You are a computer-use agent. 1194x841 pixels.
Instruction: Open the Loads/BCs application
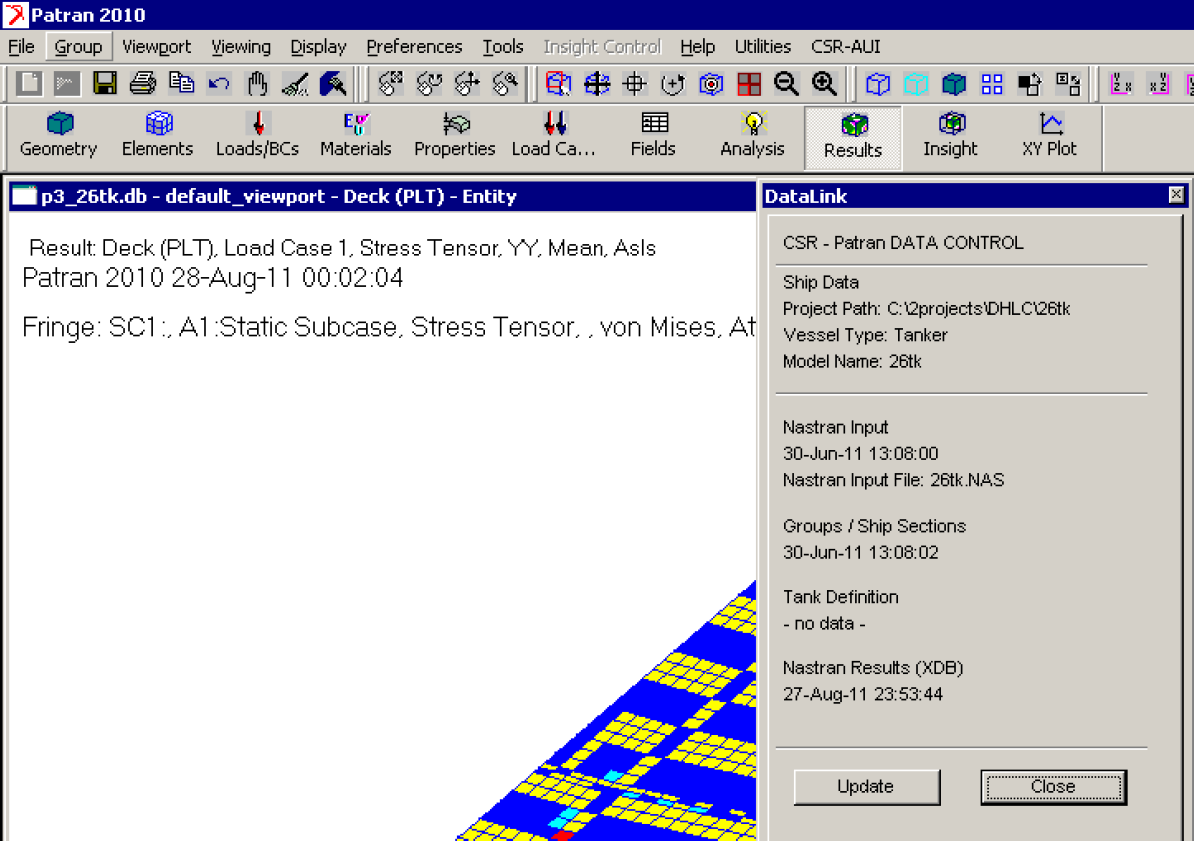point(257,136)
